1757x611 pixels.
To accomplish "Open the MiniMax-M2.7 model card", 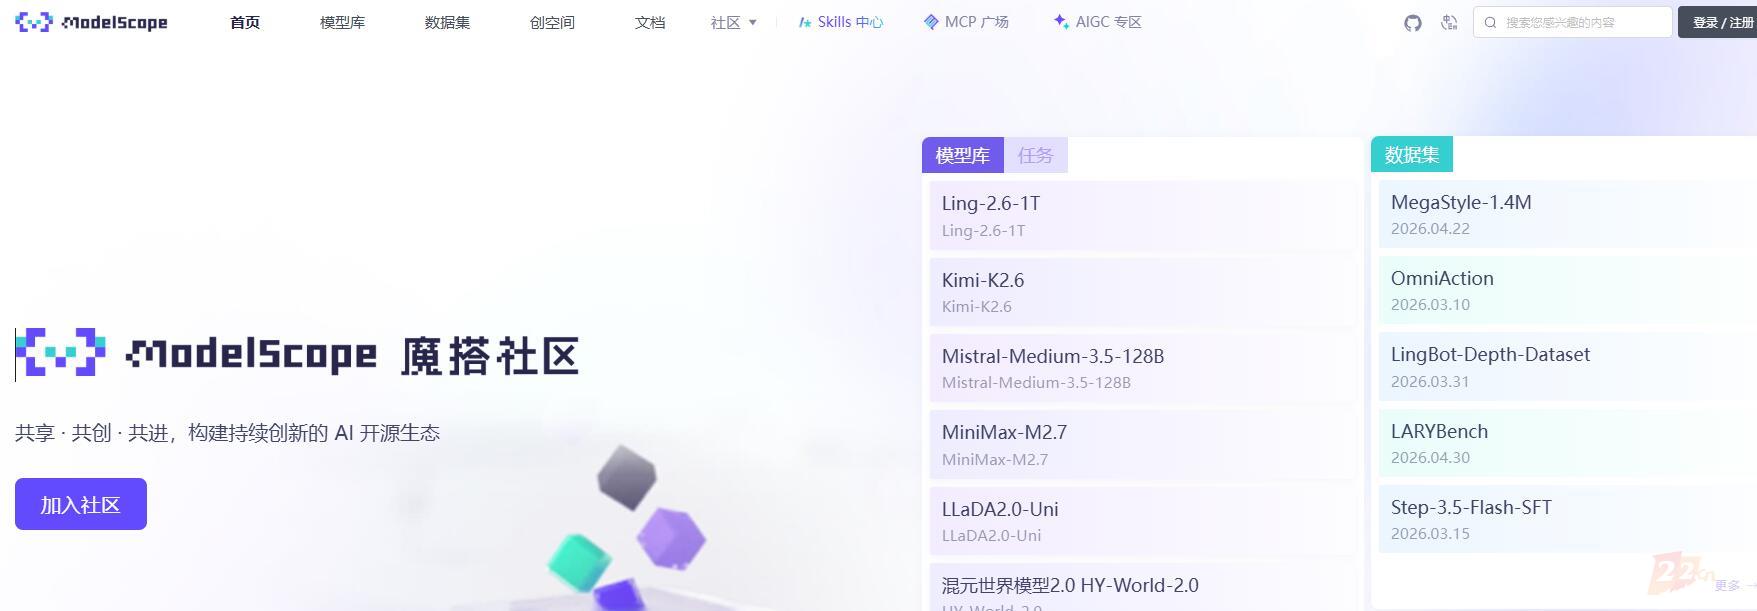I will pos(1142,445).
